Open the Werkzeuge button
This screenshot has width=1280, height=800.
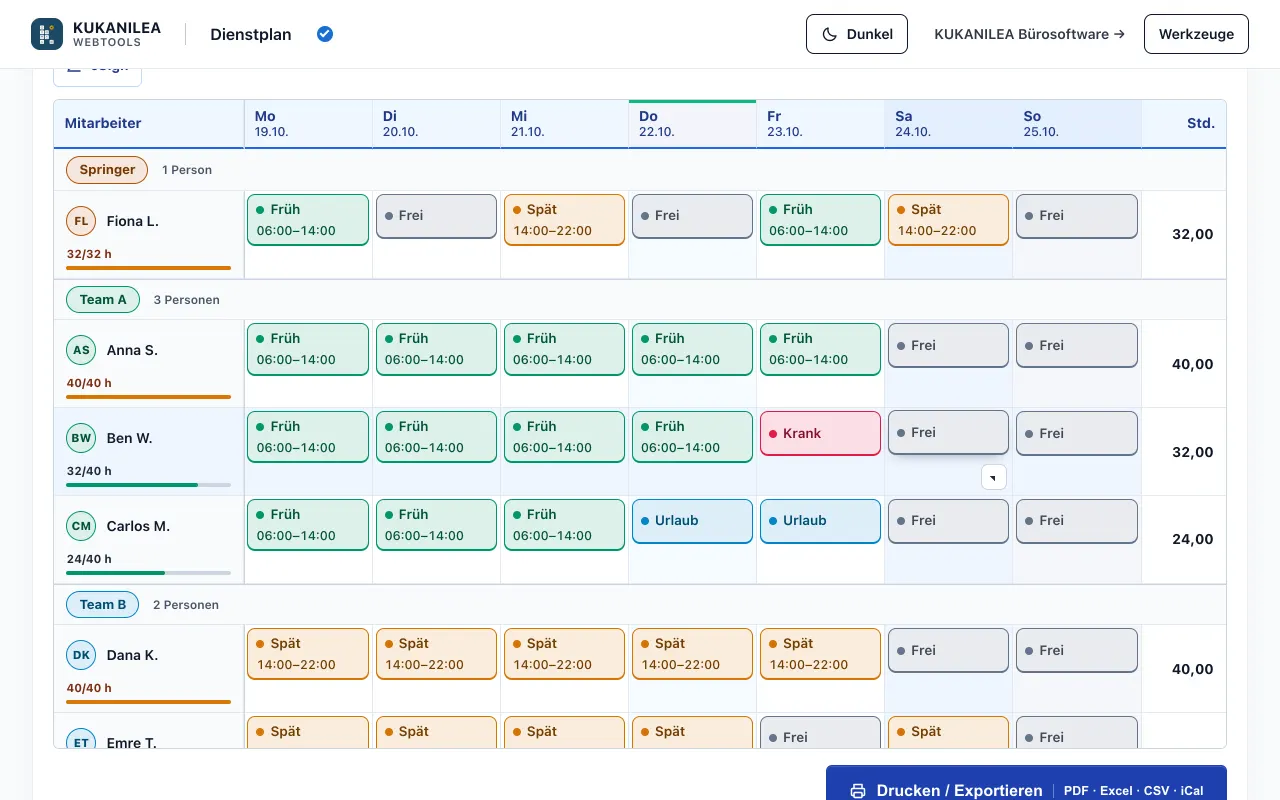pos(1196,34)
